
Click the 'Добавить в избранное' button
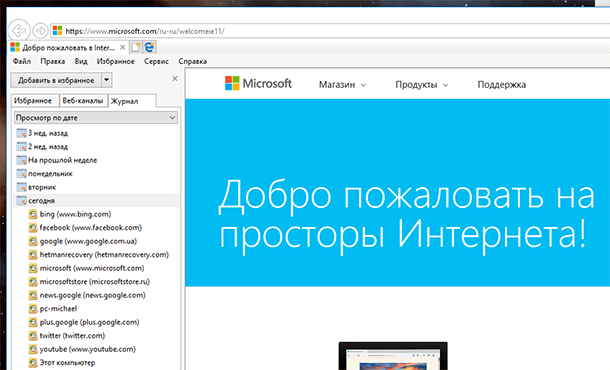56,80
